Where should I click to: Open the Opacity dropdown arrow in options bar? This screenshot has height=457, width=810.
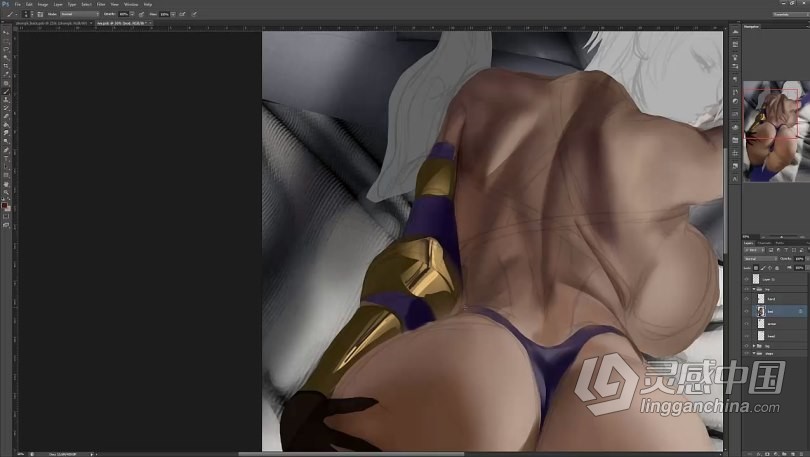pyautogui.click(x=132, y=14)
